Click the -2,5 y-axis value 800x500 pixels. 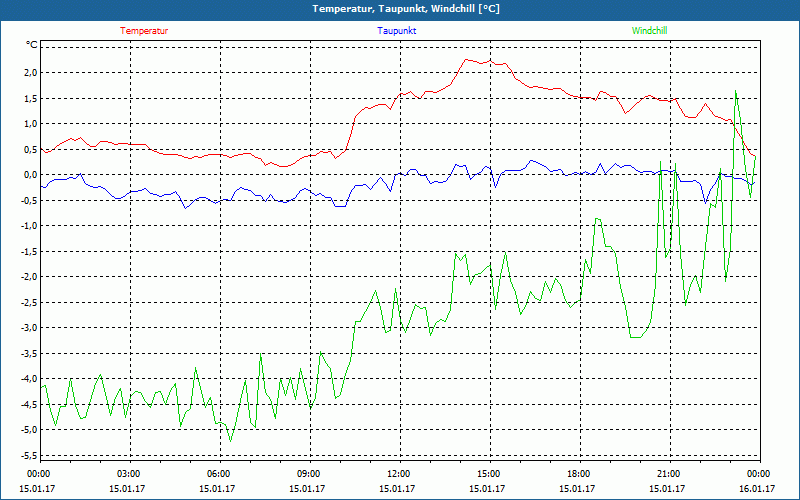[30, 302]
